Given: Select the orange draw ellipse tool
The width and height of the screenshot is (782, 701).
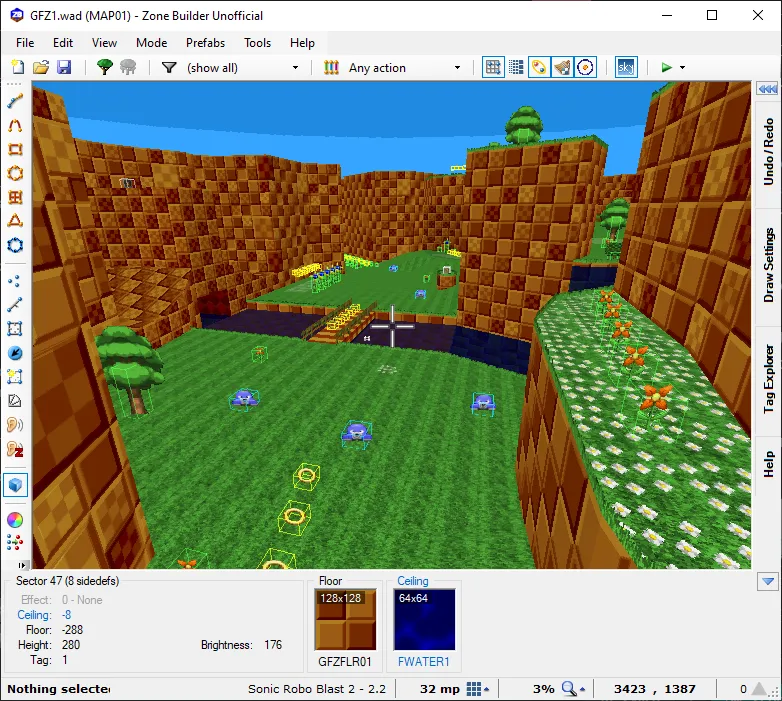Looking at the screenshot, I should pyautogui.click(x=15, y=173).
